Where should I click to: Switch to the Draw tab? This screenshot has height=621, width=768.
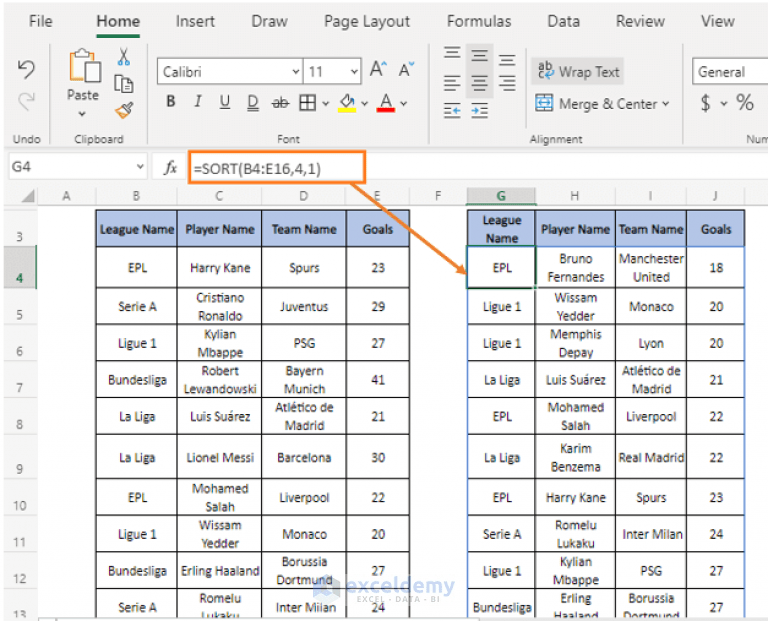pos(269,21)
